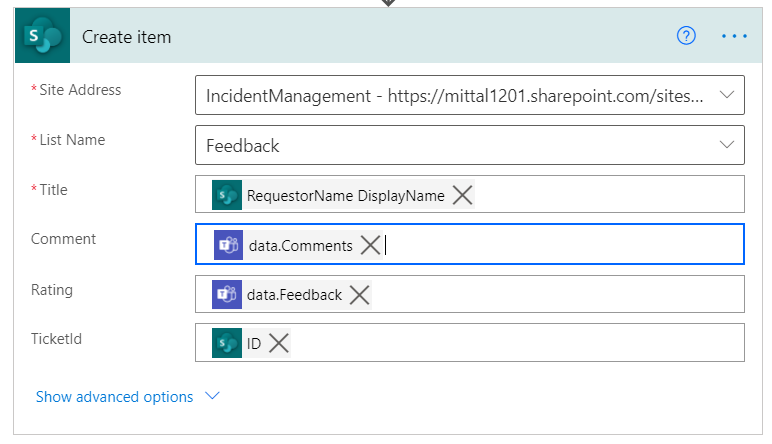772x444 pixels.
Task: Click the SharePoint icon on RequestorName token
Action: pos(227,196)
